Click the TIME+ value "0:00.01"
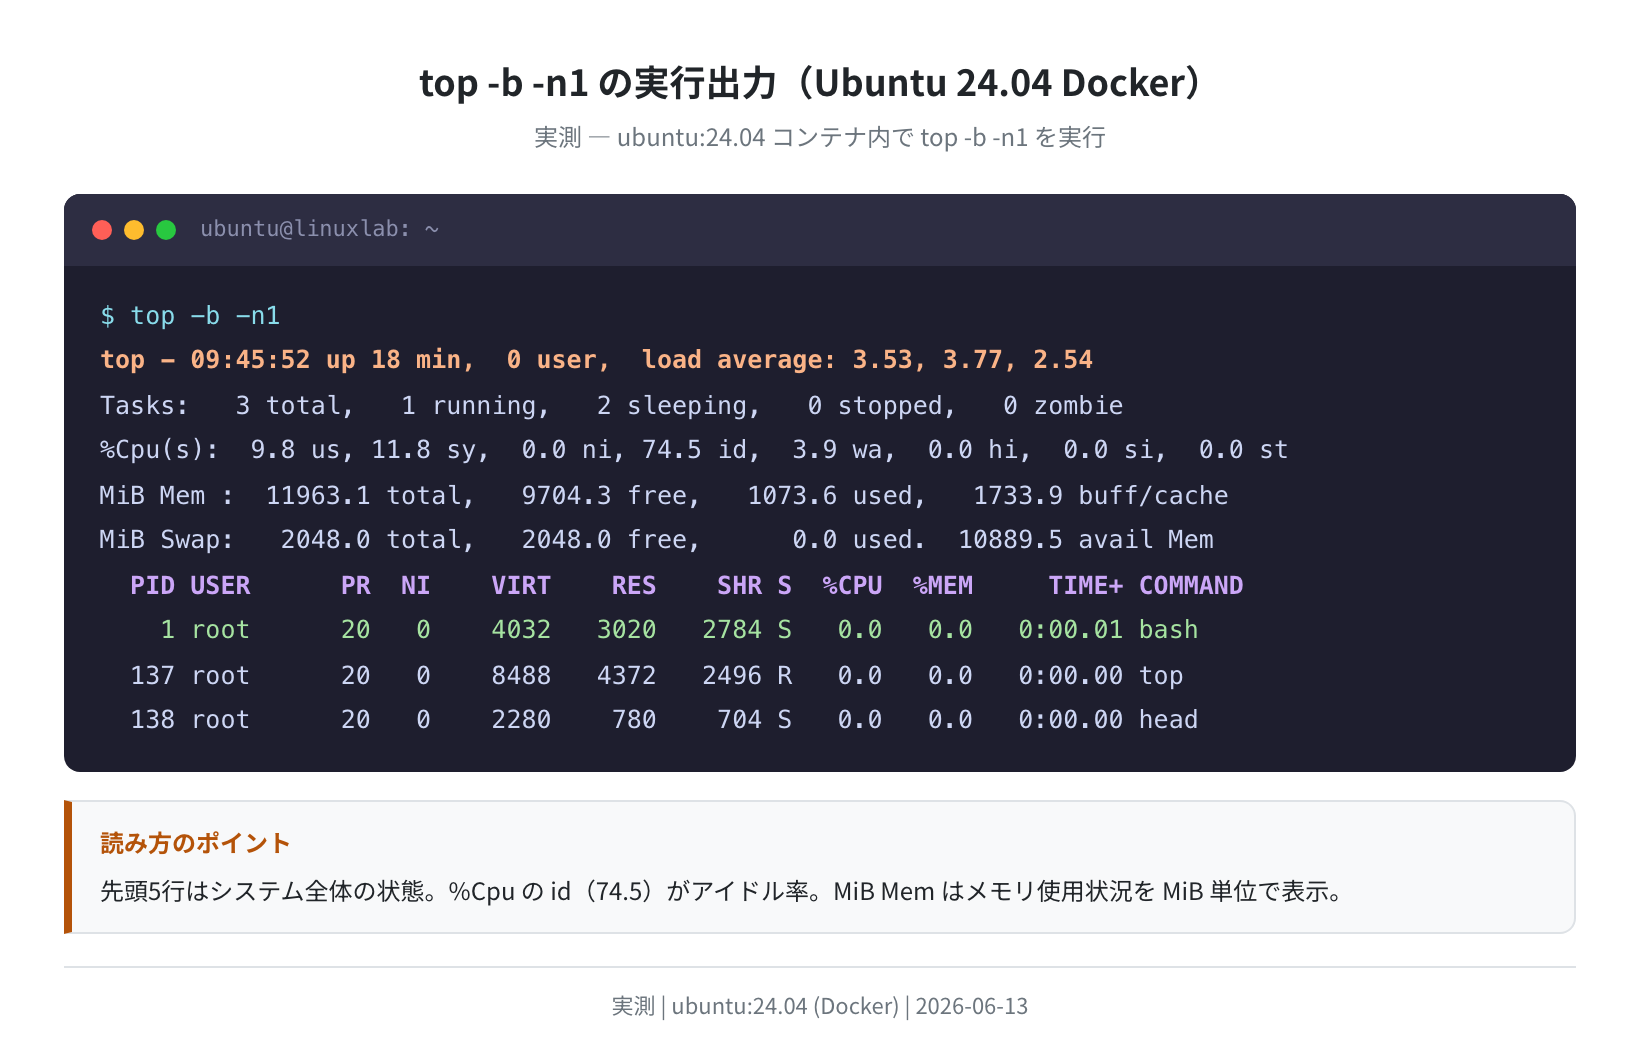The width and height of the screenshot is (1640, 1060). 1071,630
